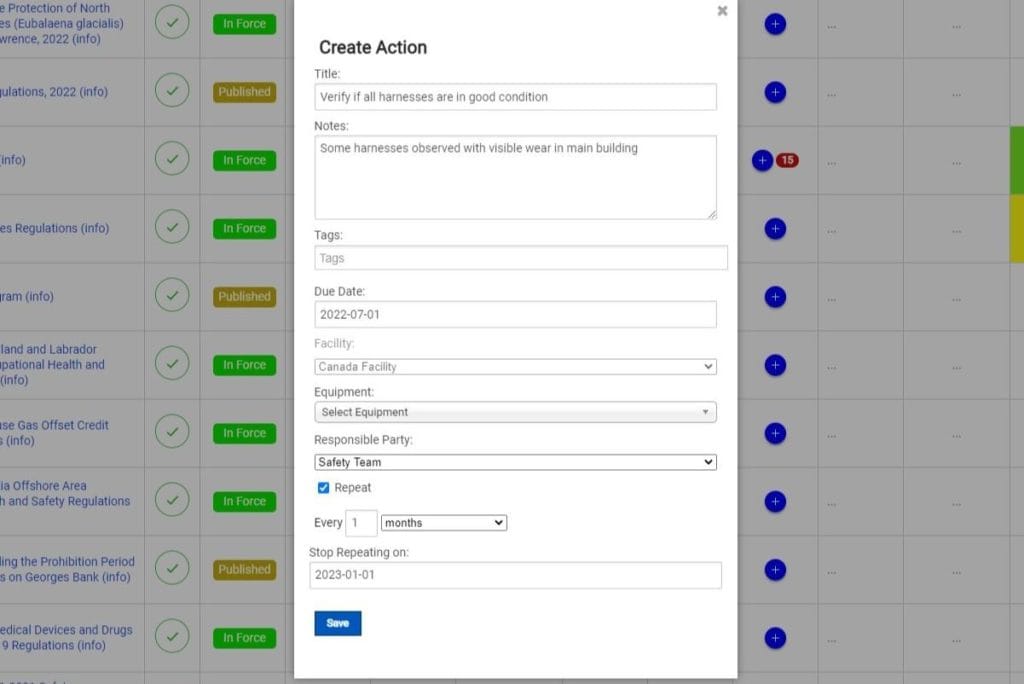The height and width of the screenshot is (684, 1024).
Task: Uncheck the Repeat checkbox
Action: 323,488
